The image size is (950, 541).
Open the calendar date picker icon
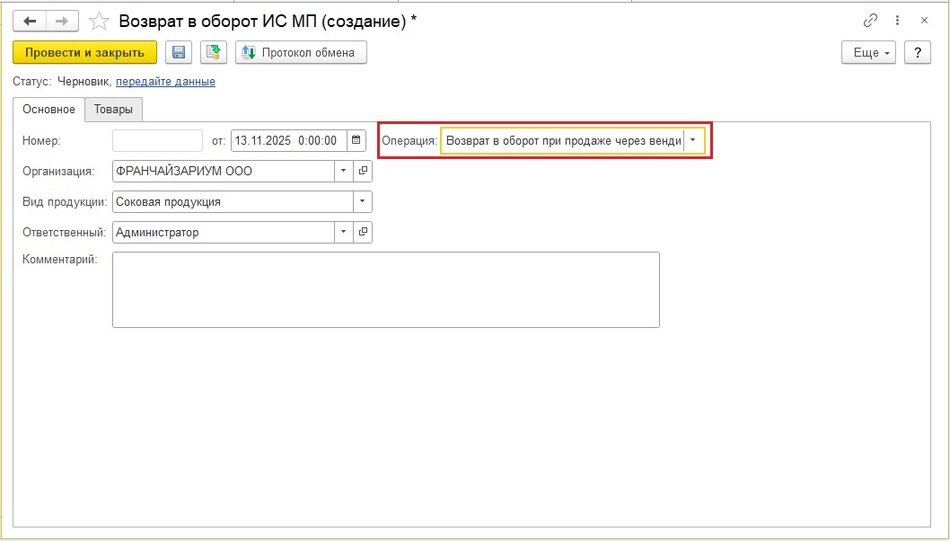357,141
